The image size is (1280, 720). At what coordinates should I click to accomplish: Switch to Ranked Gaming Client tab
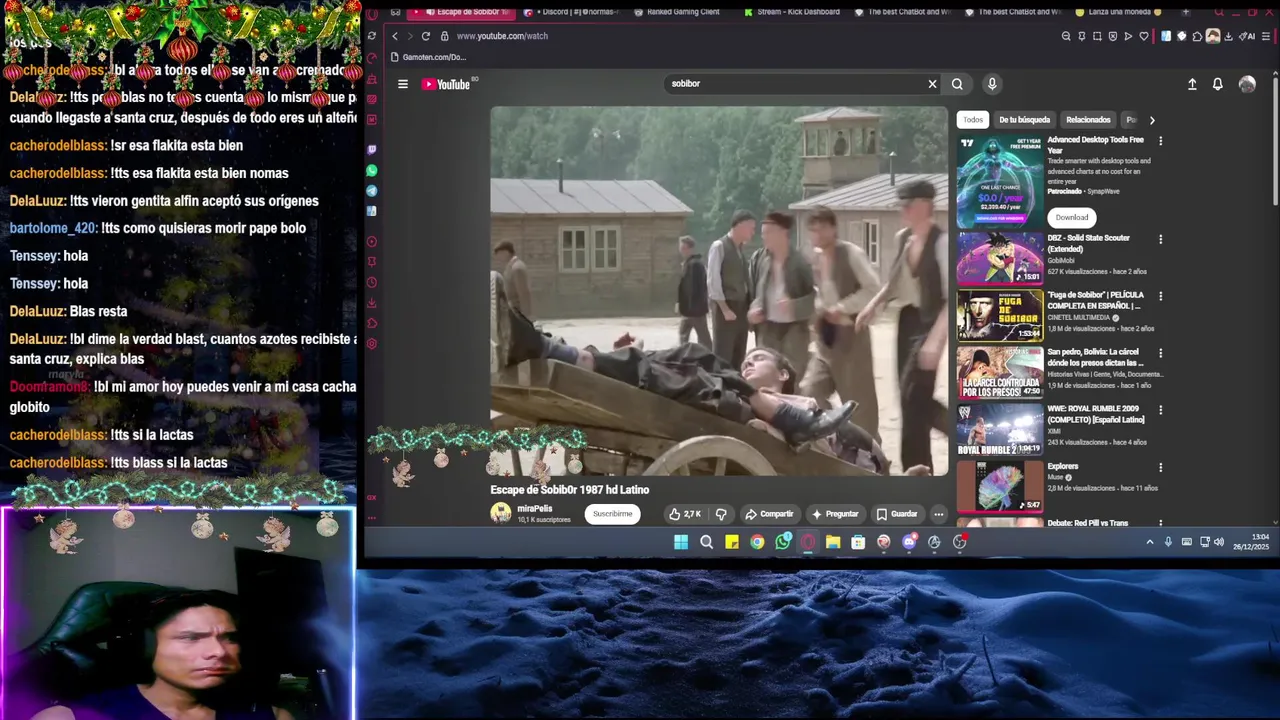677,12
